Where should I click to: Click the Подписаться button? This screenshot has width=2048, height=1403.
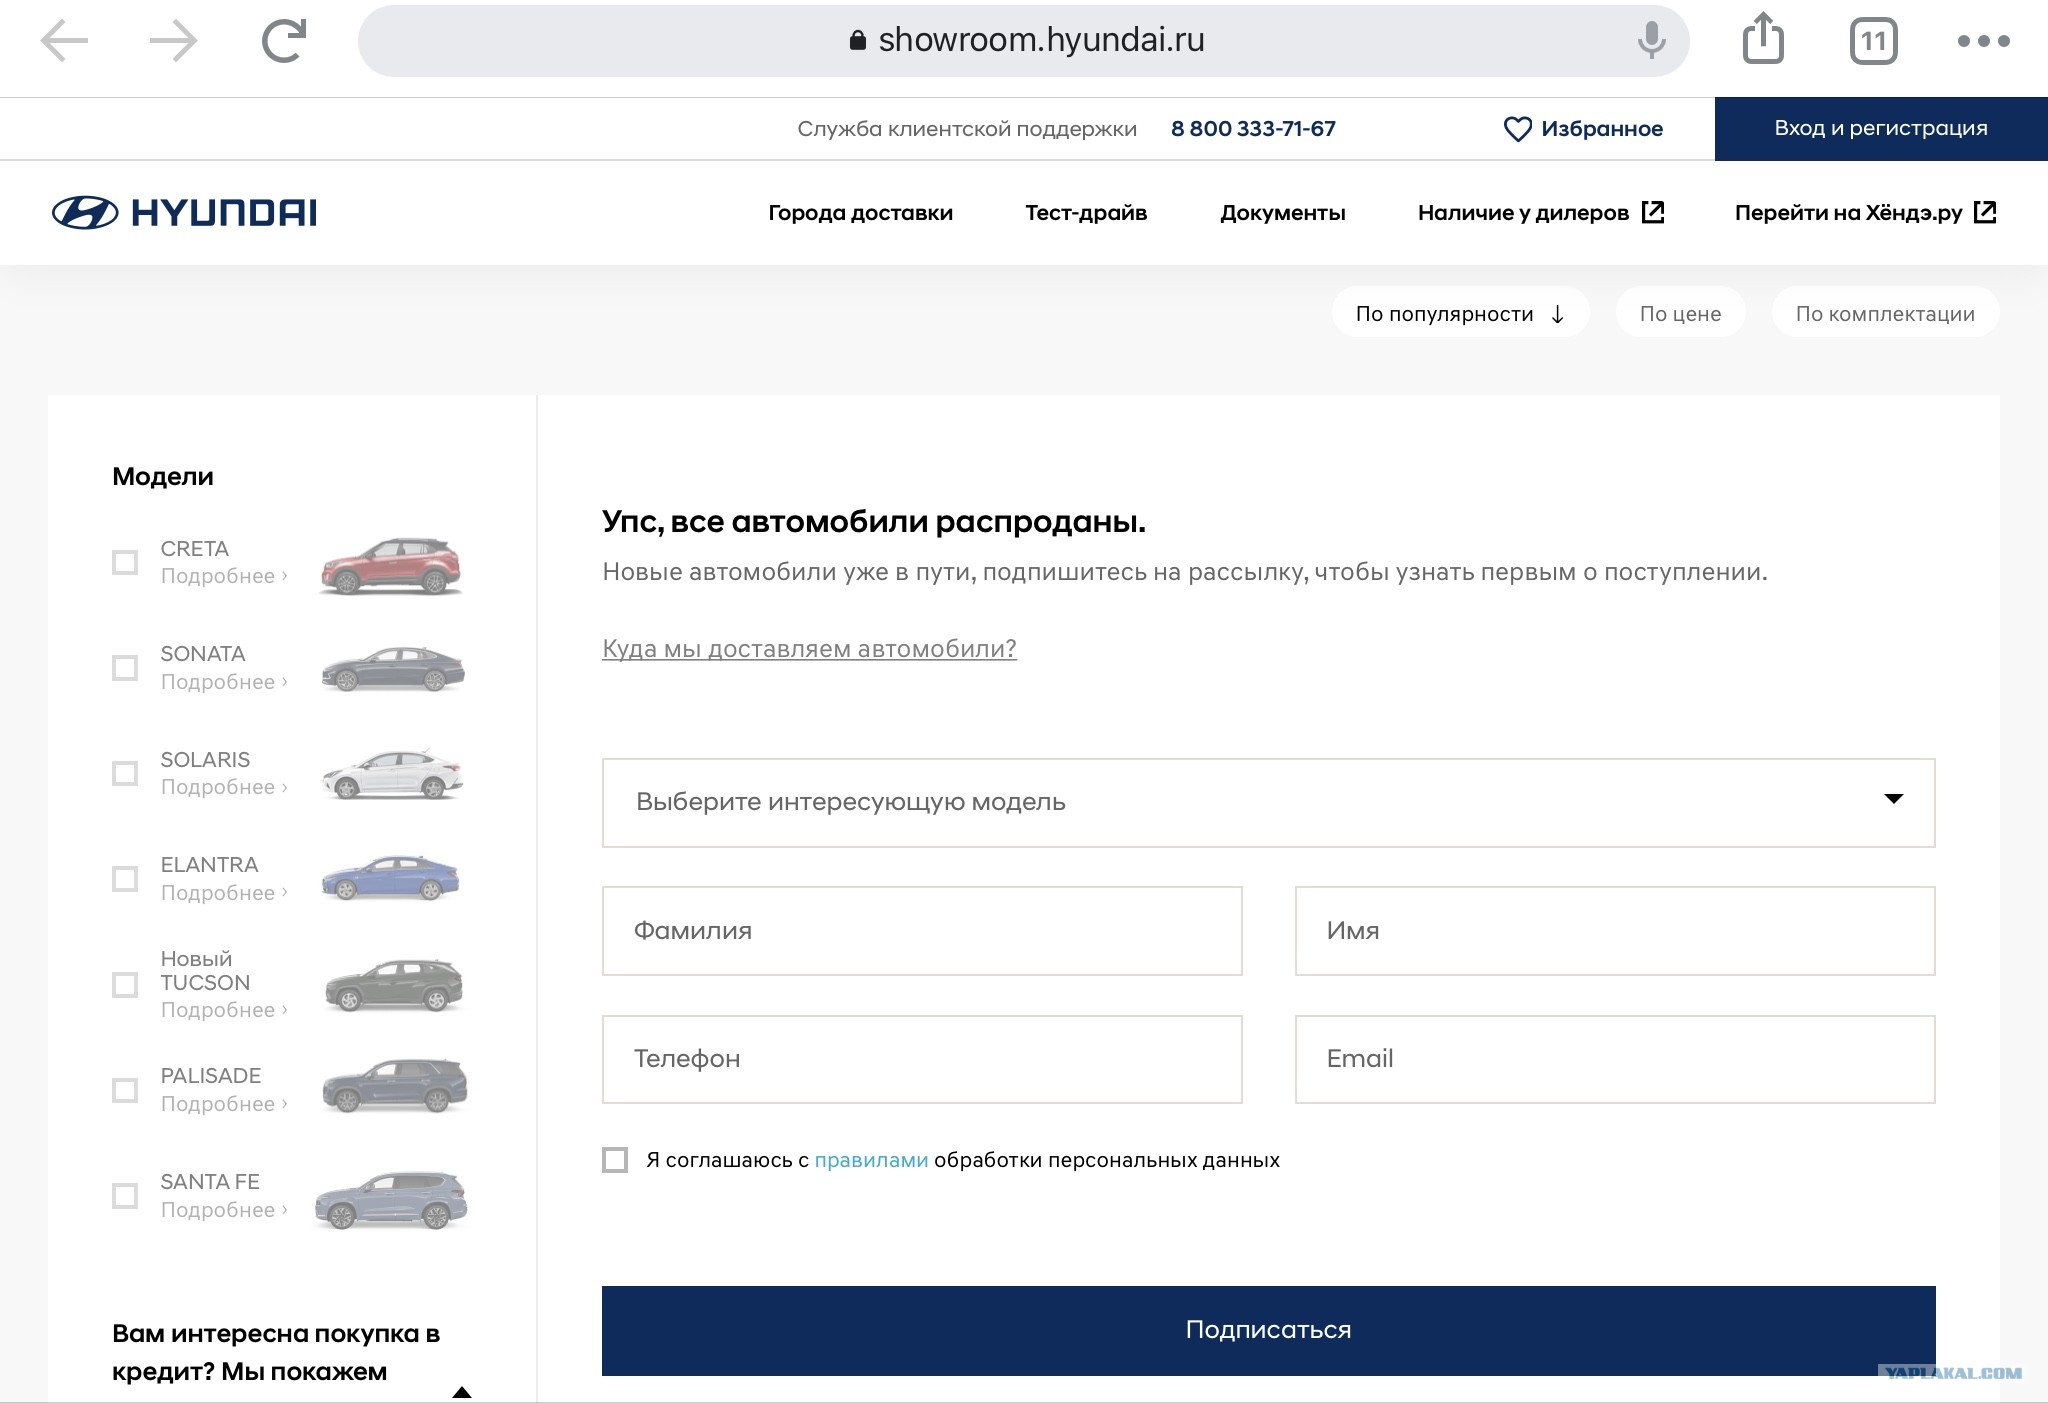click(x=1268, y=1330)
